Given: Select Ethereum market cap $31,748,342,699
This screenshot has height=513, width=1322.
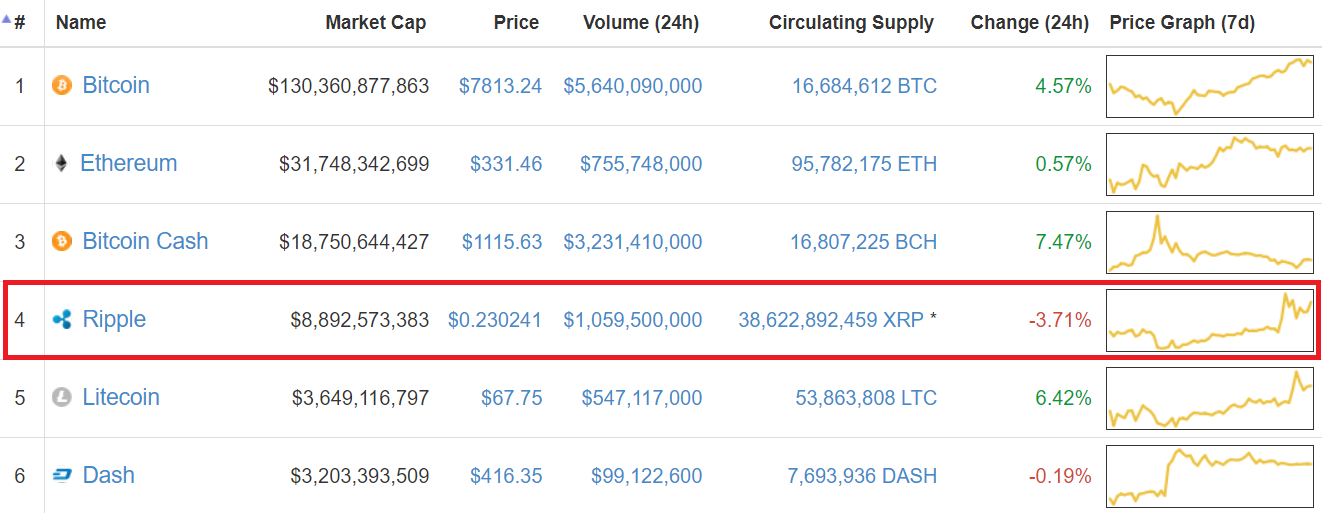Looking at the screenshot, I should pyautogui.click(x=354, y=164).
